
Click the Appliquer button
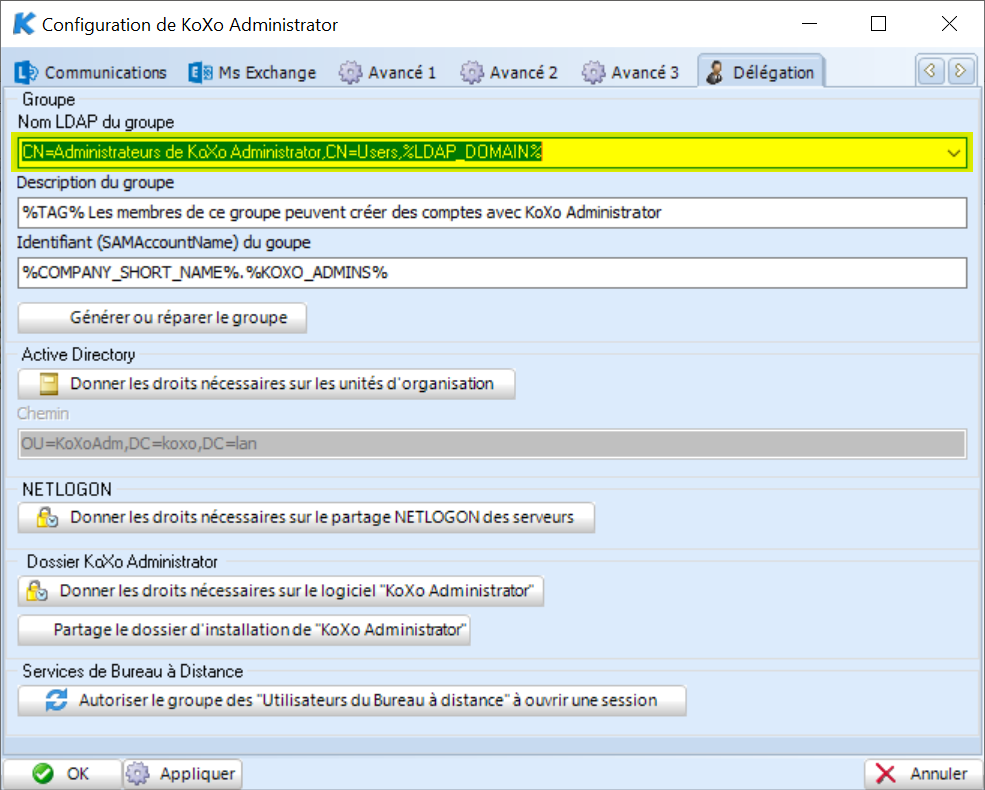coord(183,774)
